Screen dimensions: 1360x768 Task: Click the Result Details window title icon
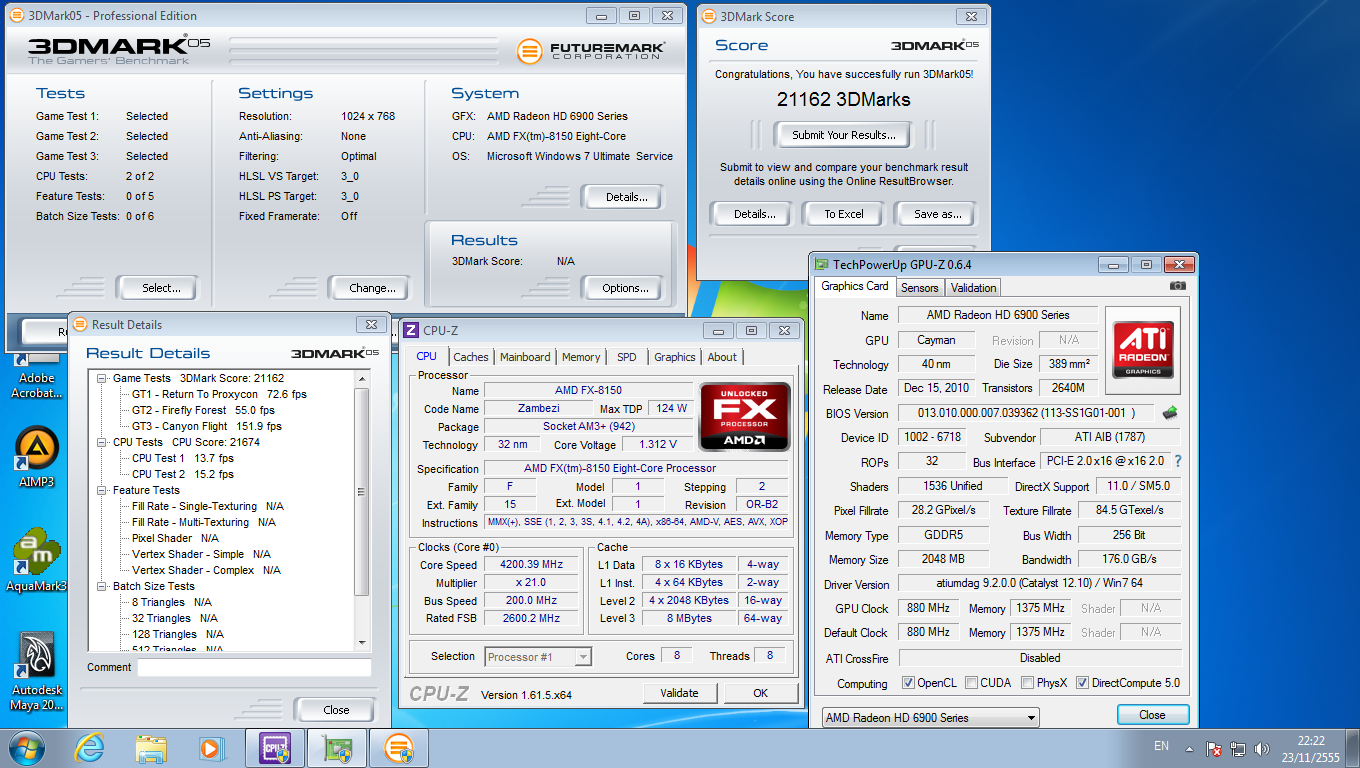80,324
